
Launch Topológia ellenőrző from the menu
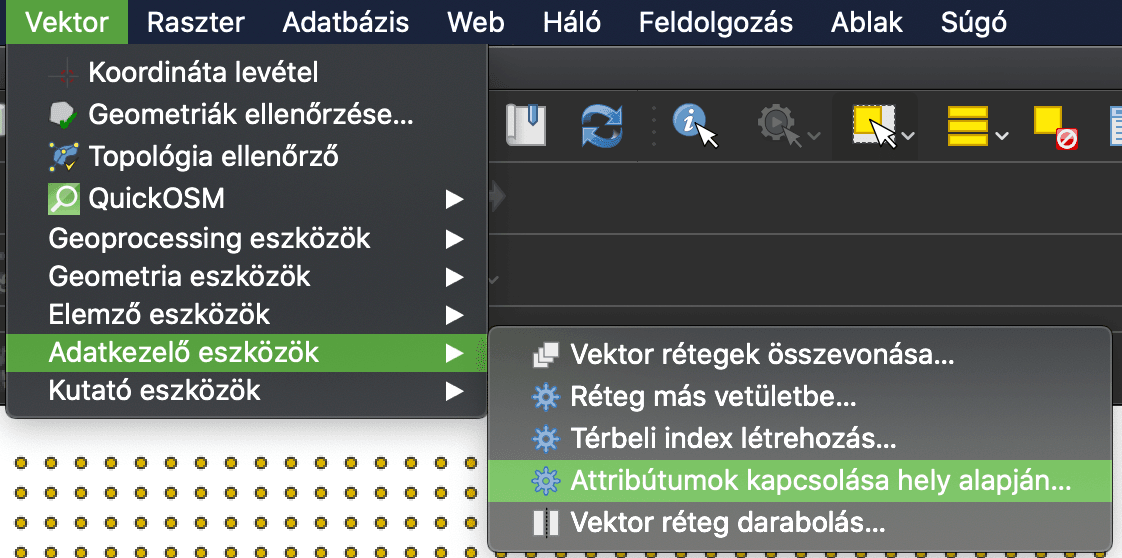click(x=213, y=157)
